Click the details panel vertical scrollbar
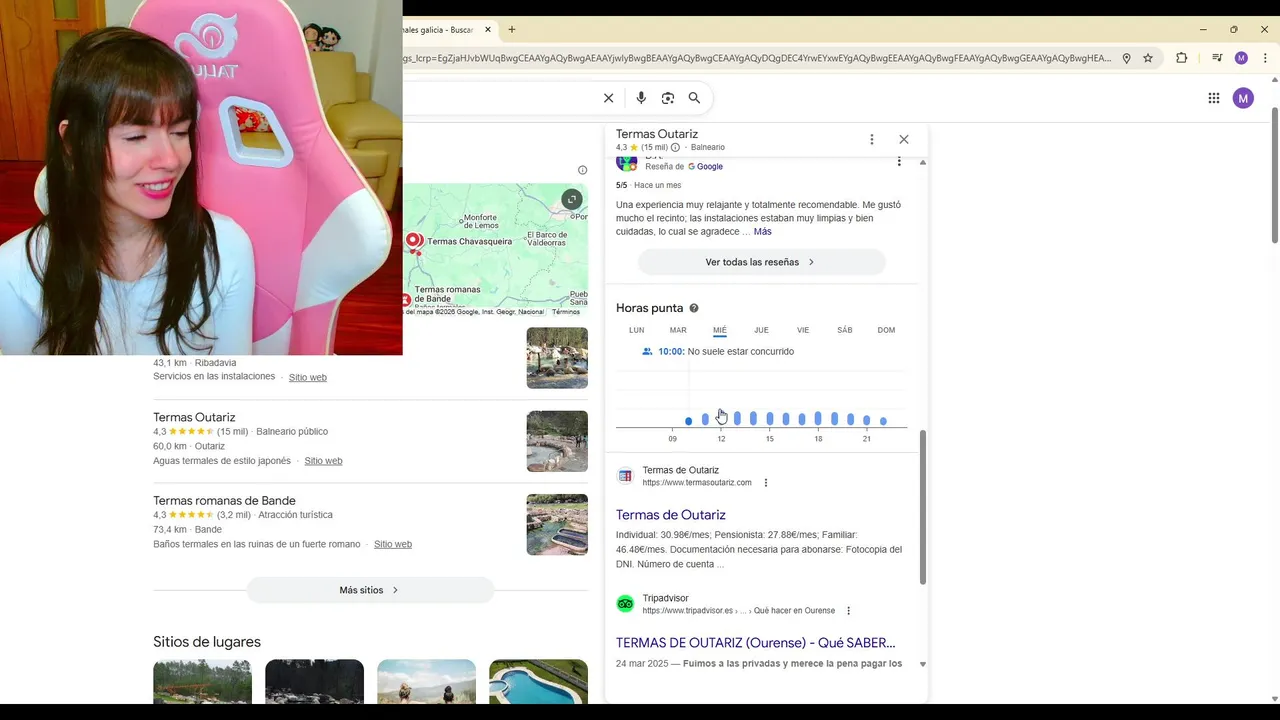 pyautogui.click(x=923, y=508)
